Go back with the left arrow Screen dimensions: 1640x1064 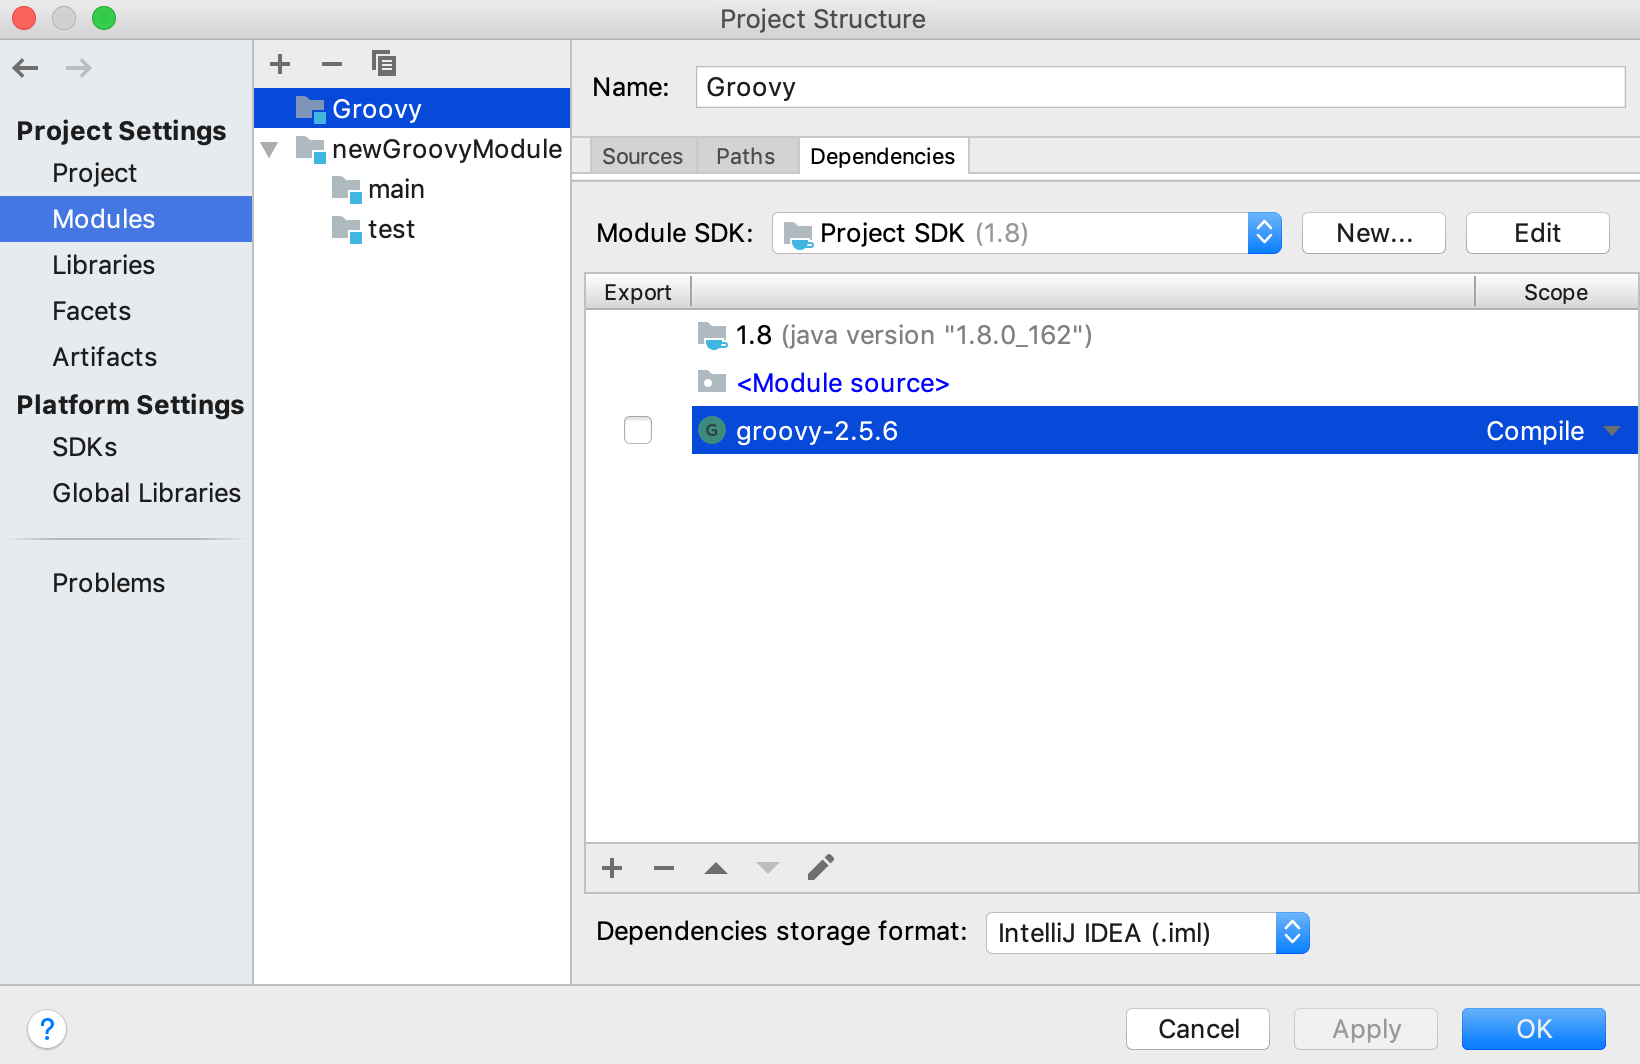(26, 68)
